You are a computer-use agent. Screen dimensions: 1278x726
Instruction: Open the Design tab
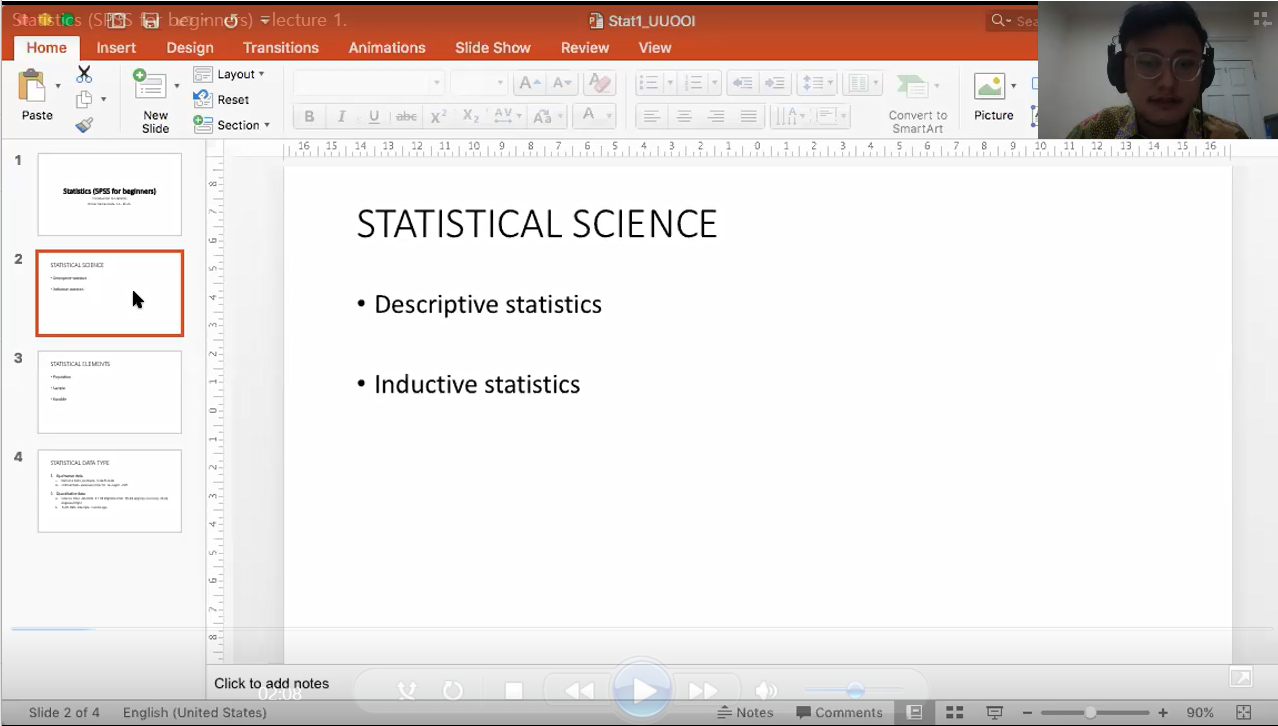(190, 47)
